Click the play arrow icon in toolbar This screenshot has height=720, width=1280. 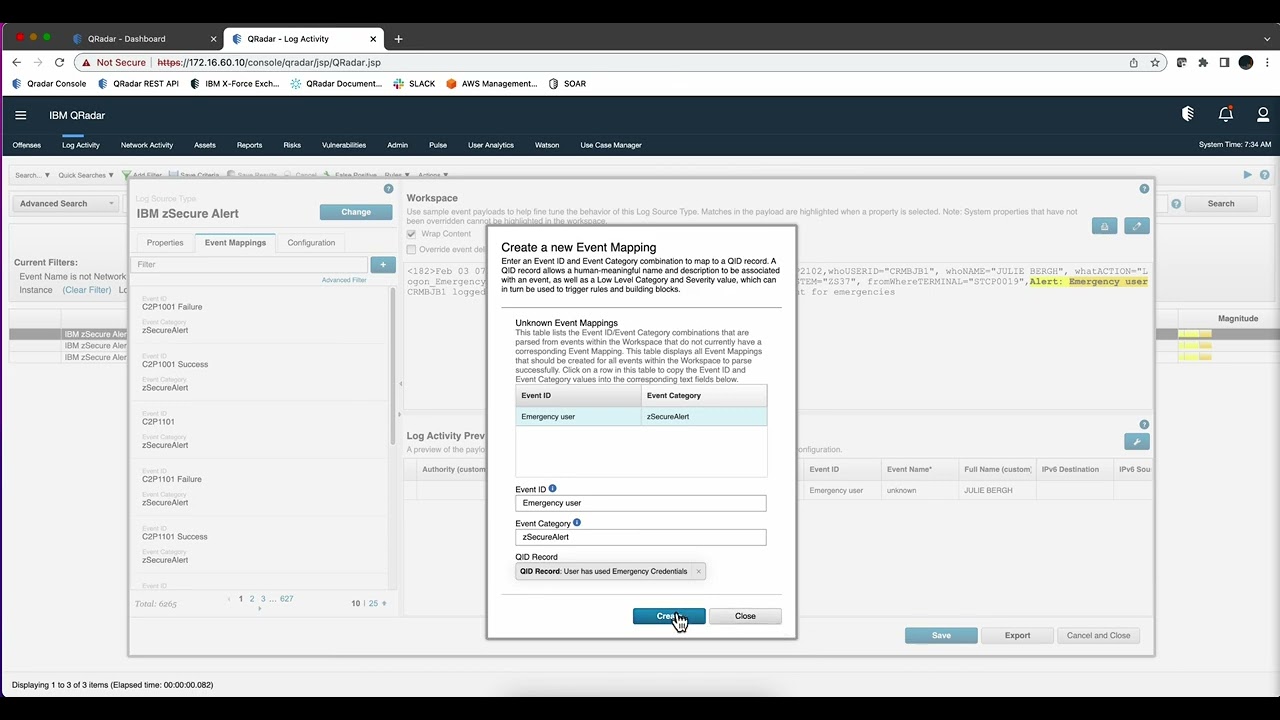click(1248, 175)
